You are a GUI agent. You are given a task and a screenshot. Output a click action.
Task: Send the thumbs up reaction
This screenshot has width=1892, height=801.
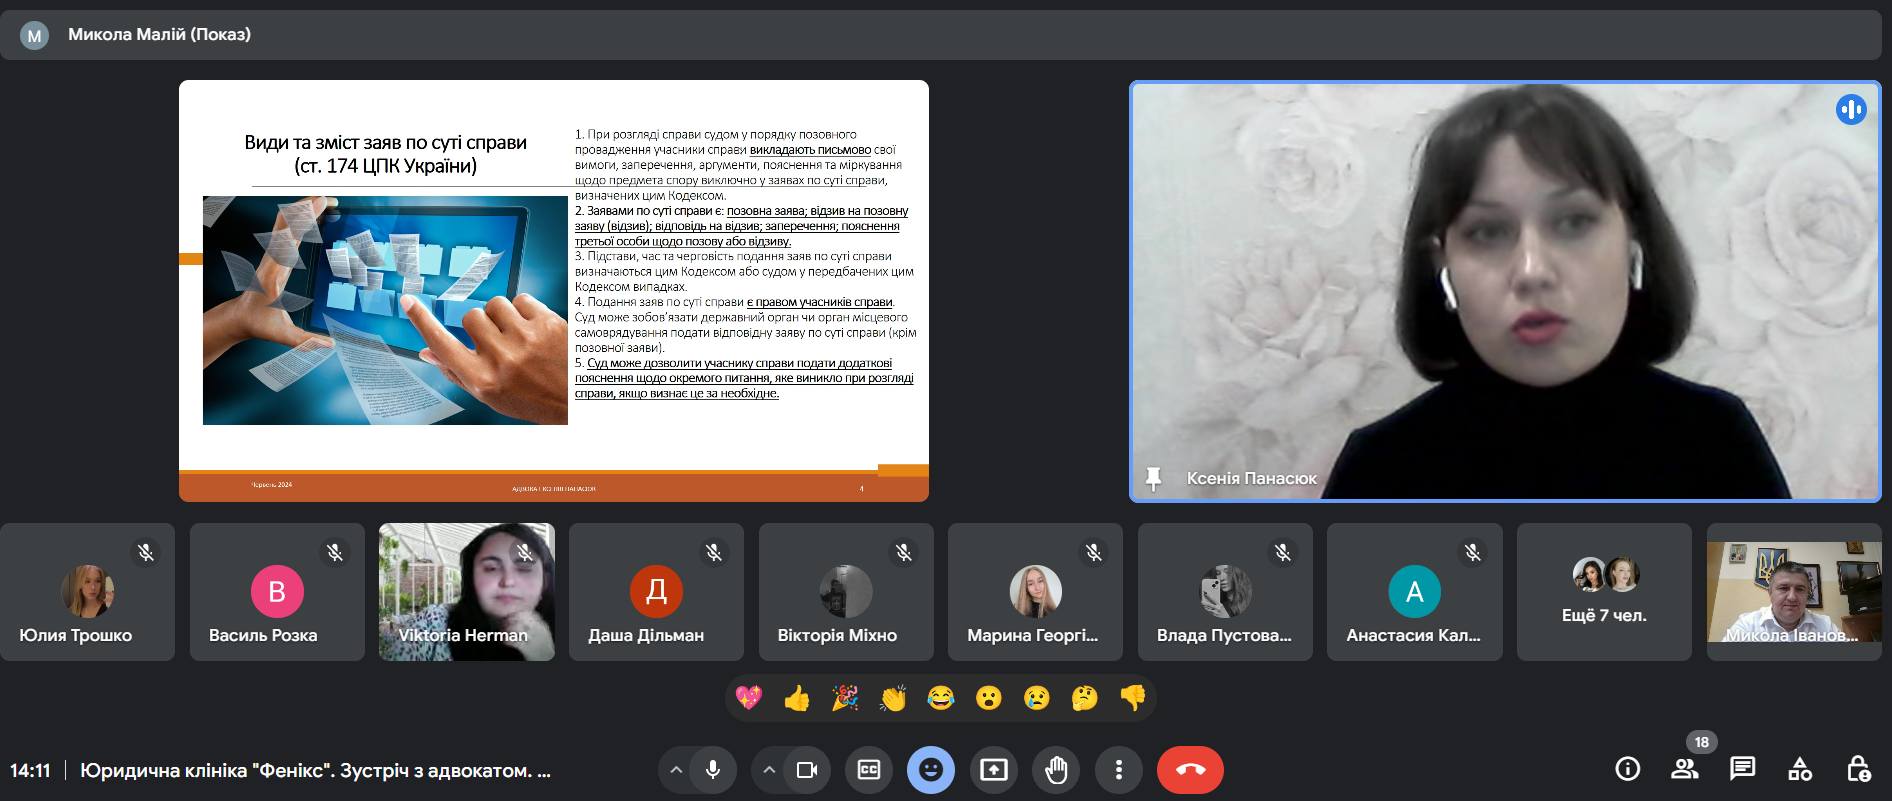[797, 698]
